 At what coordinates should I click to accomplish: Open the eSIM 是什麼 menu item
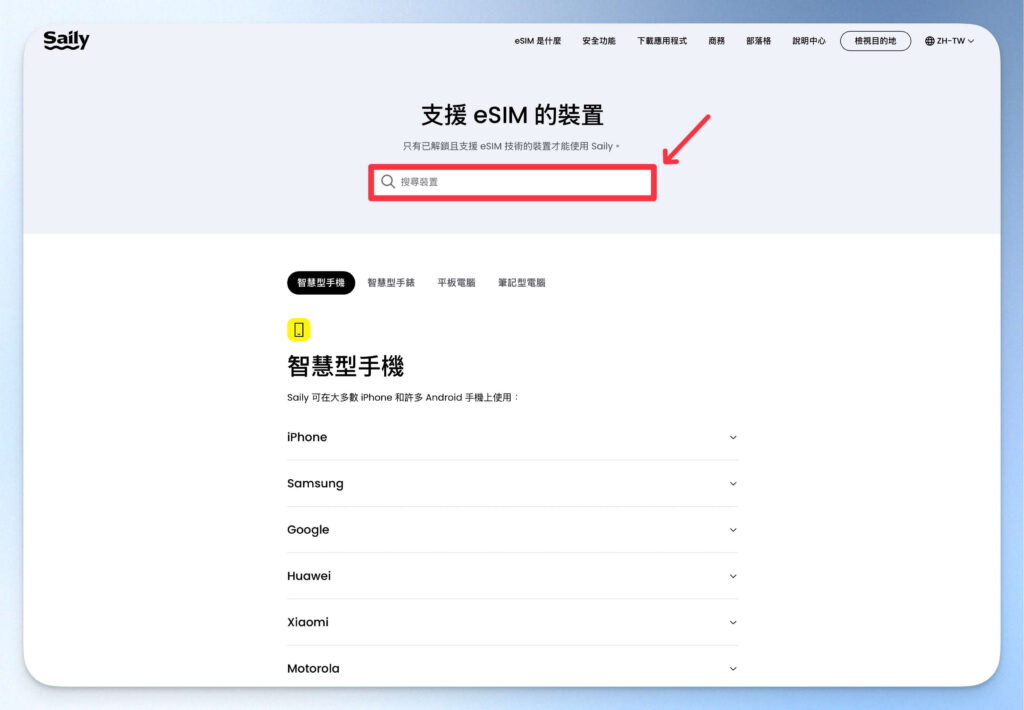pos(537,41)
